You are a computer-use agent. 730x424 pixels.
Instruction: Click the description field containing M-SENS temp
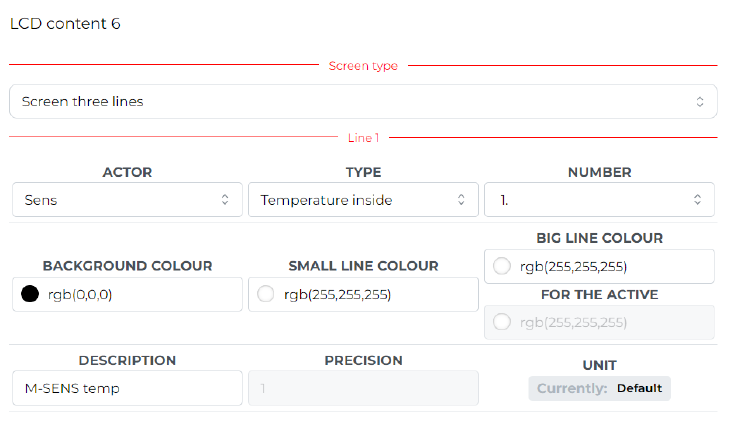coord(127,388)
